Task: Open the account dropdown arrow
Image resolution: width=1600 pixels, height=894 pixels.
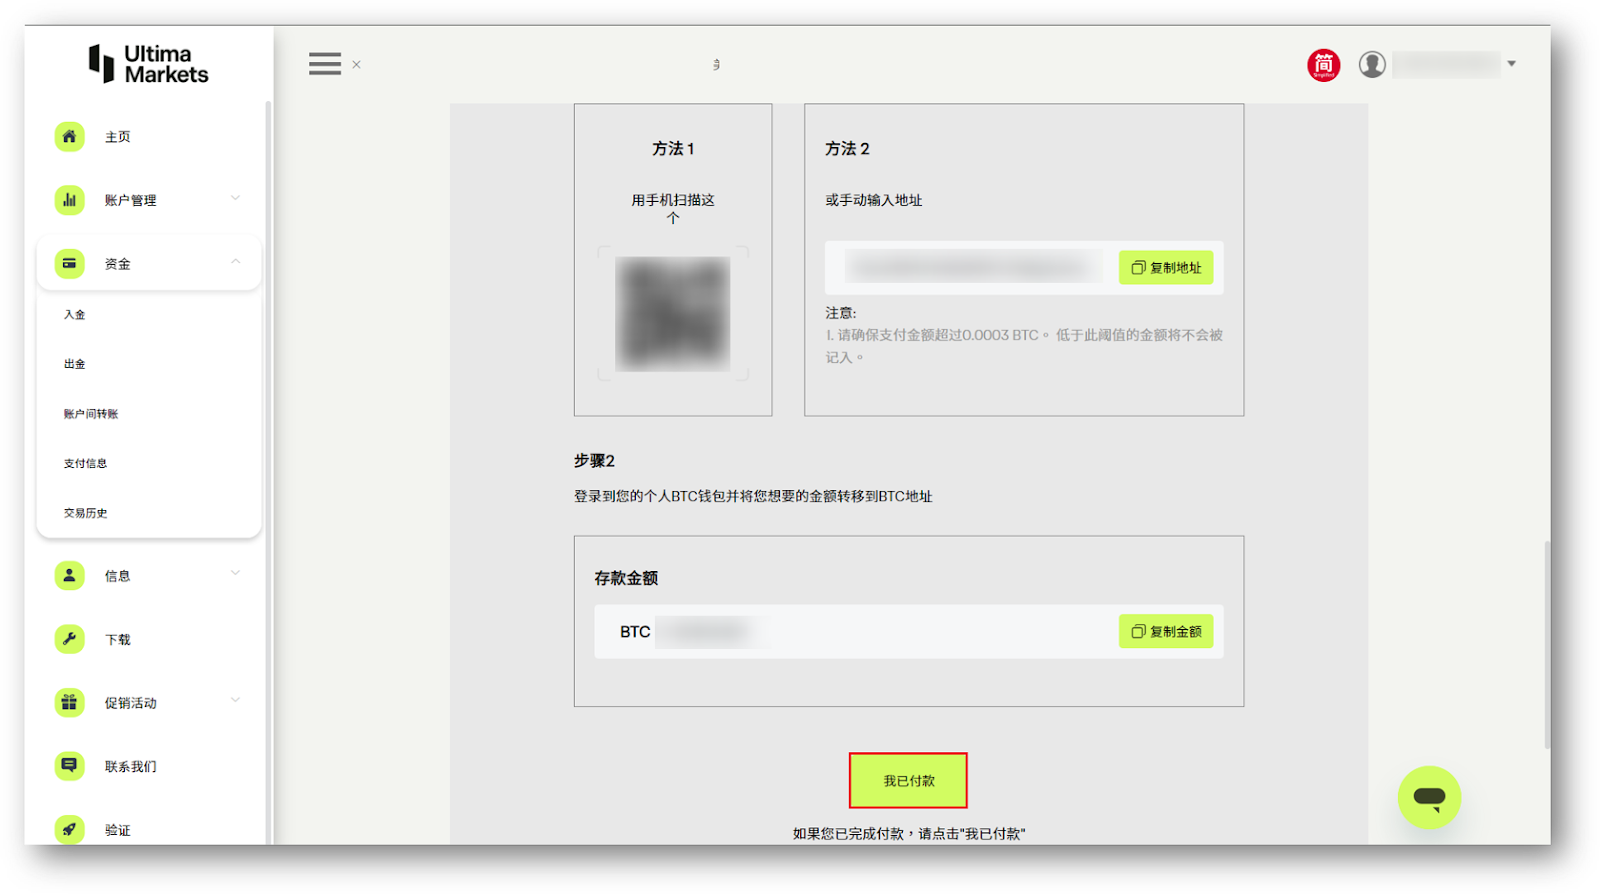Action: 1511,64
